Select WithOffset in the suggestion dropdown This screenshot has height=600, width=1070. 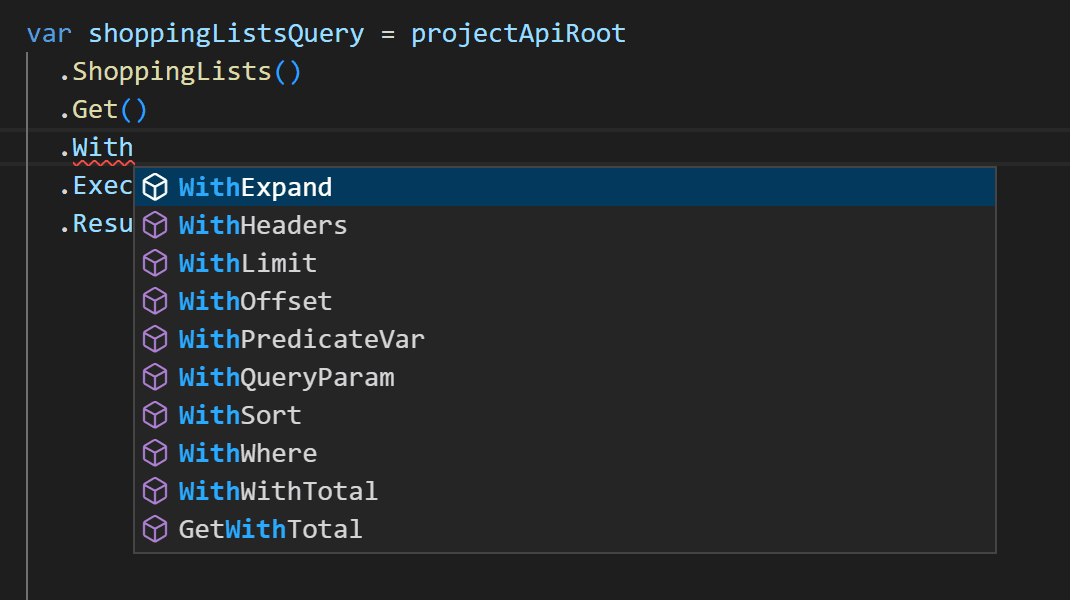[255, 300]
